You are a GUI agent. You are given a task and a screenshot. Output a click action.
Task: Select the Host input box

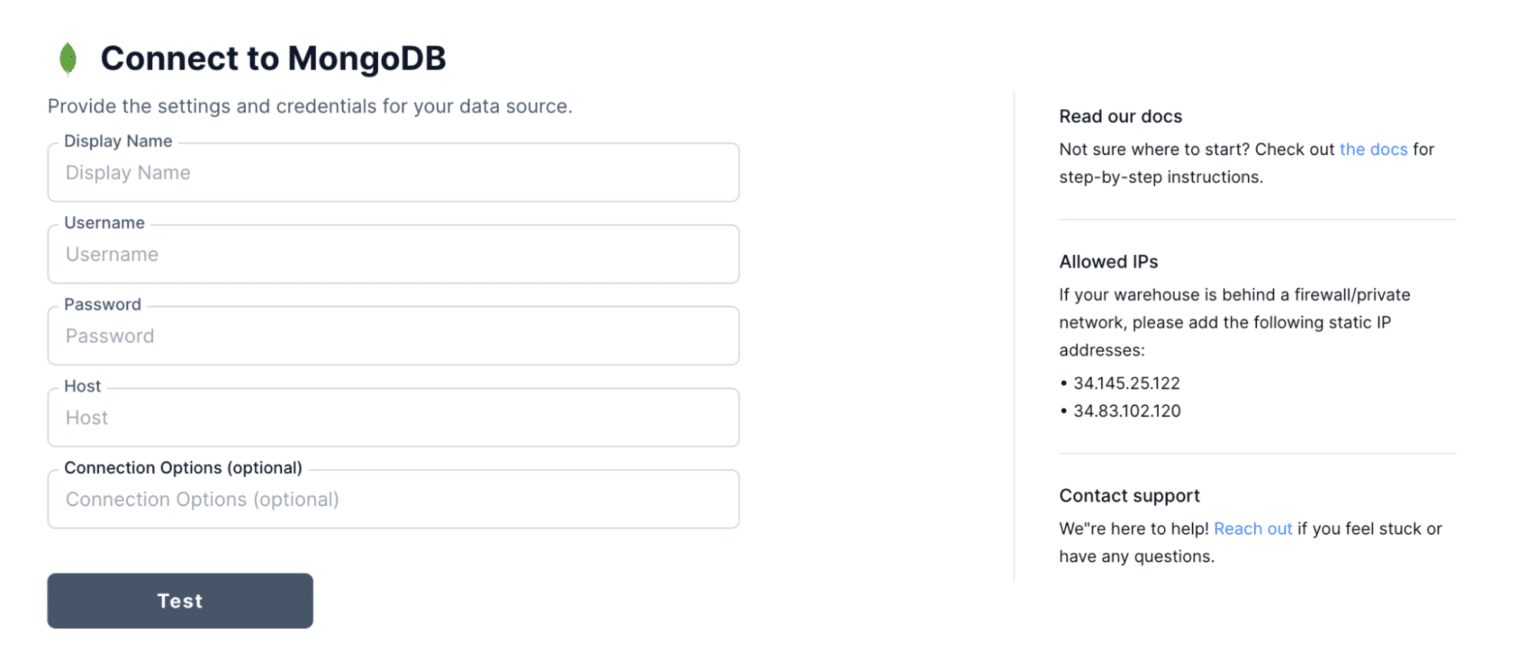393,417
